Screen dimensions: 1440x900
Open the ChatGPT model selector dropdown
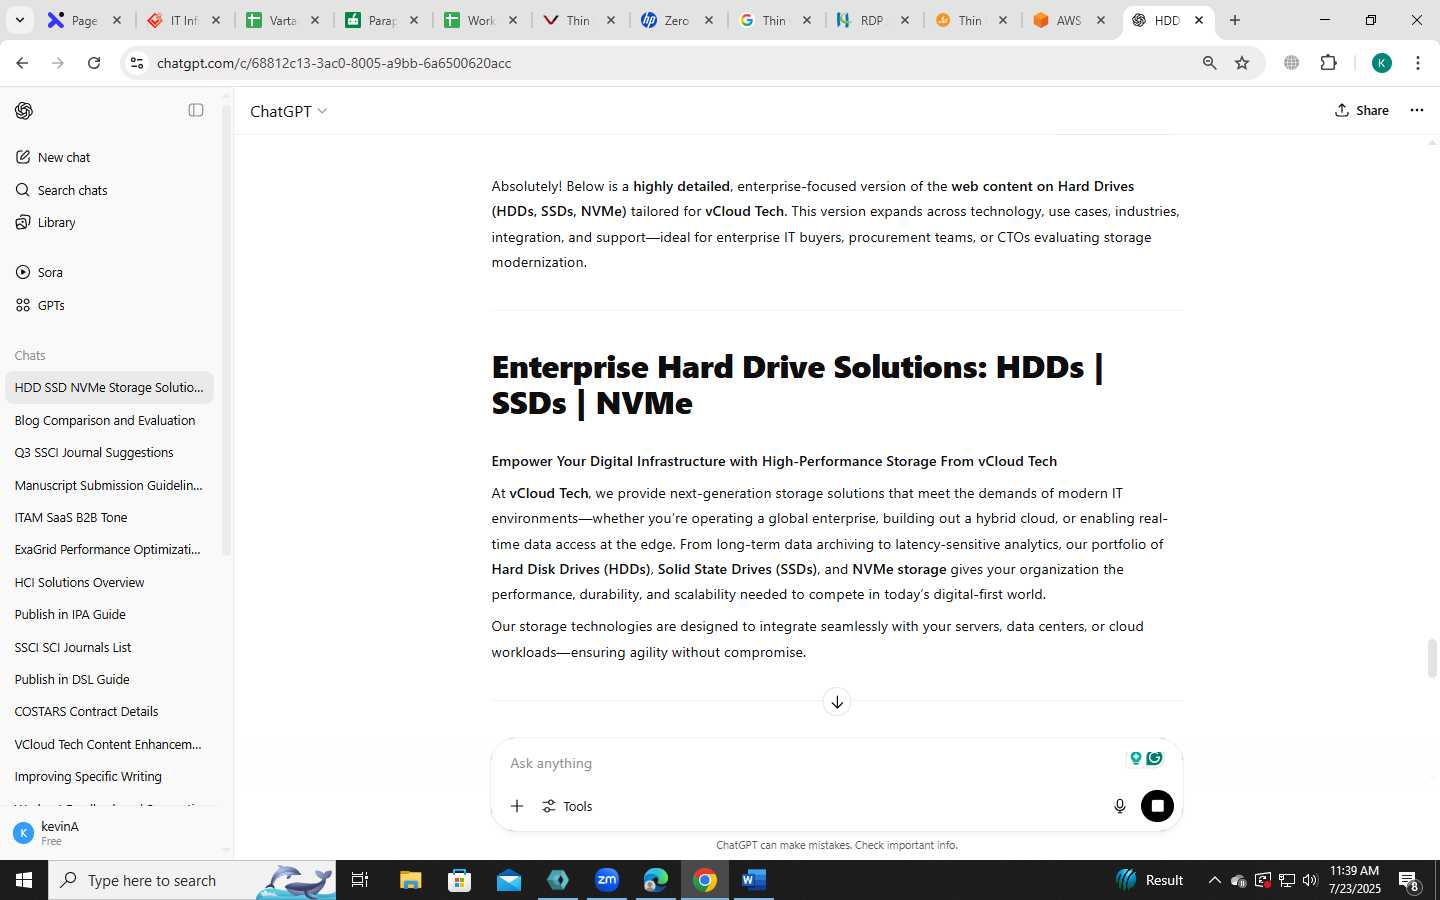[x=288, y=111]
